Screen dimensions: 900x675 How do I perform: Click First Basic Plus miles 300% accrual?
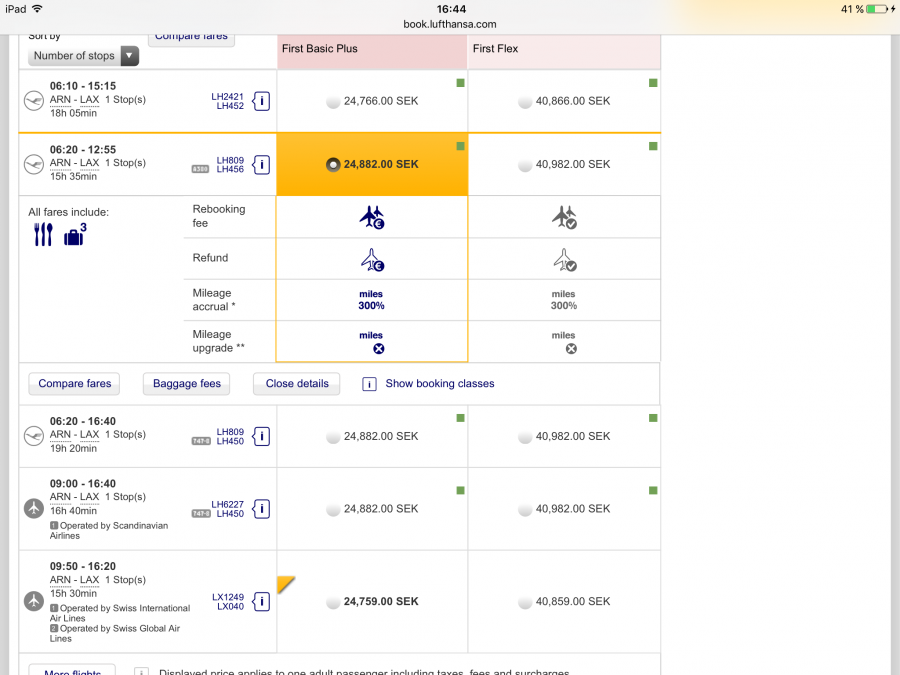point(371,300)
